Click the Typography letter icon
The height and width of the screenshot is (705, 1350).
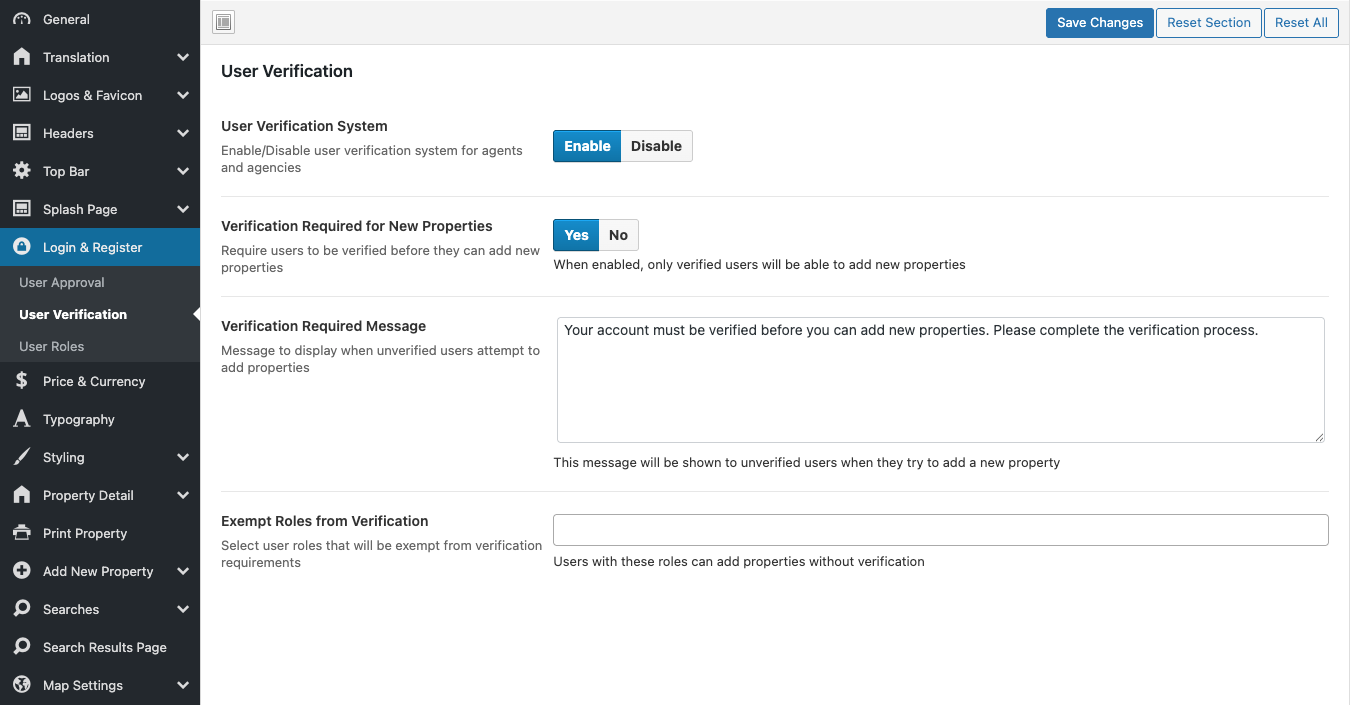(x=21, y=419)
